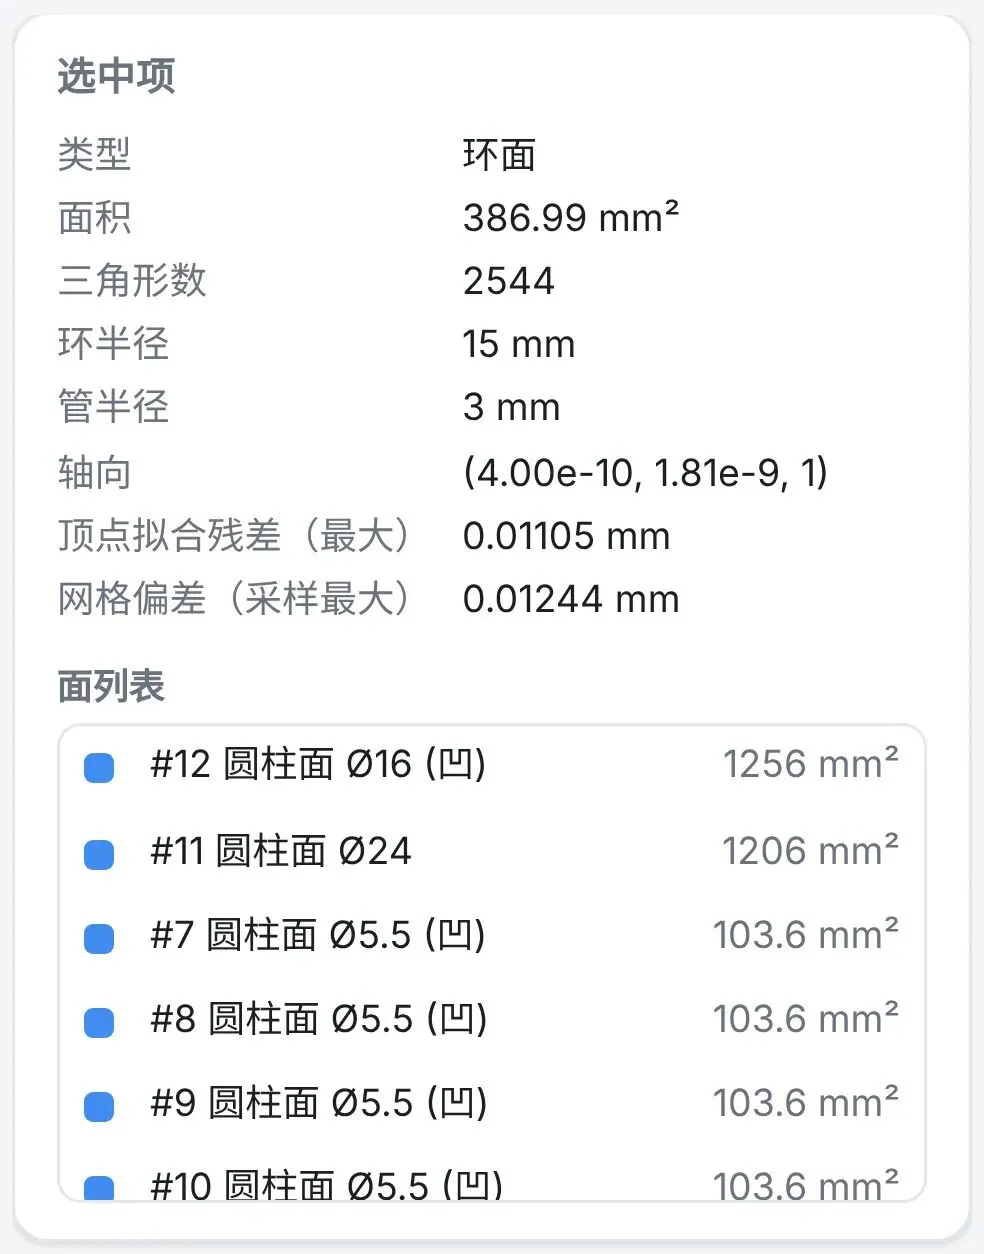
Task: Click the 1256 mm² area value
Action: point(810,764)
